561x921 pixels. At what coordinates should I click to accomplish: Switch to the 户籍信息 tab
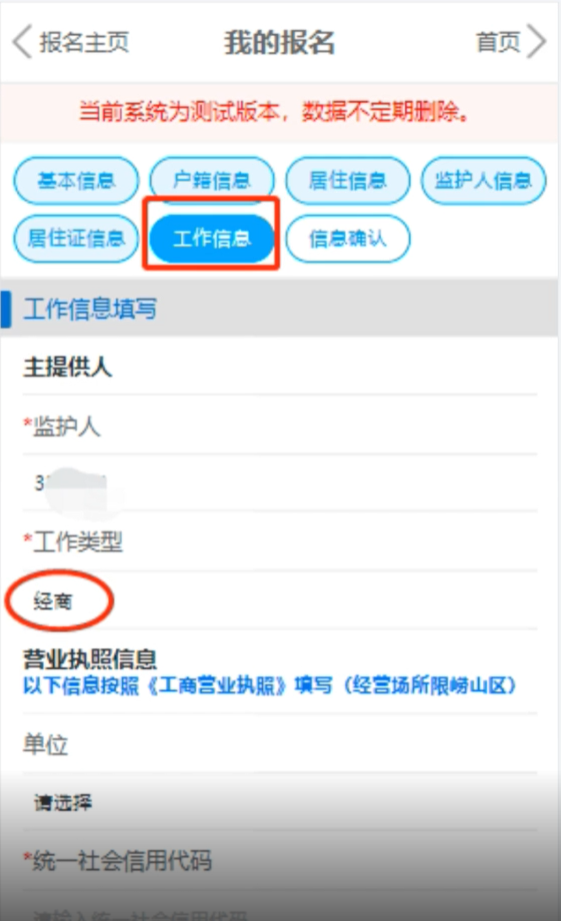point(212,180)
